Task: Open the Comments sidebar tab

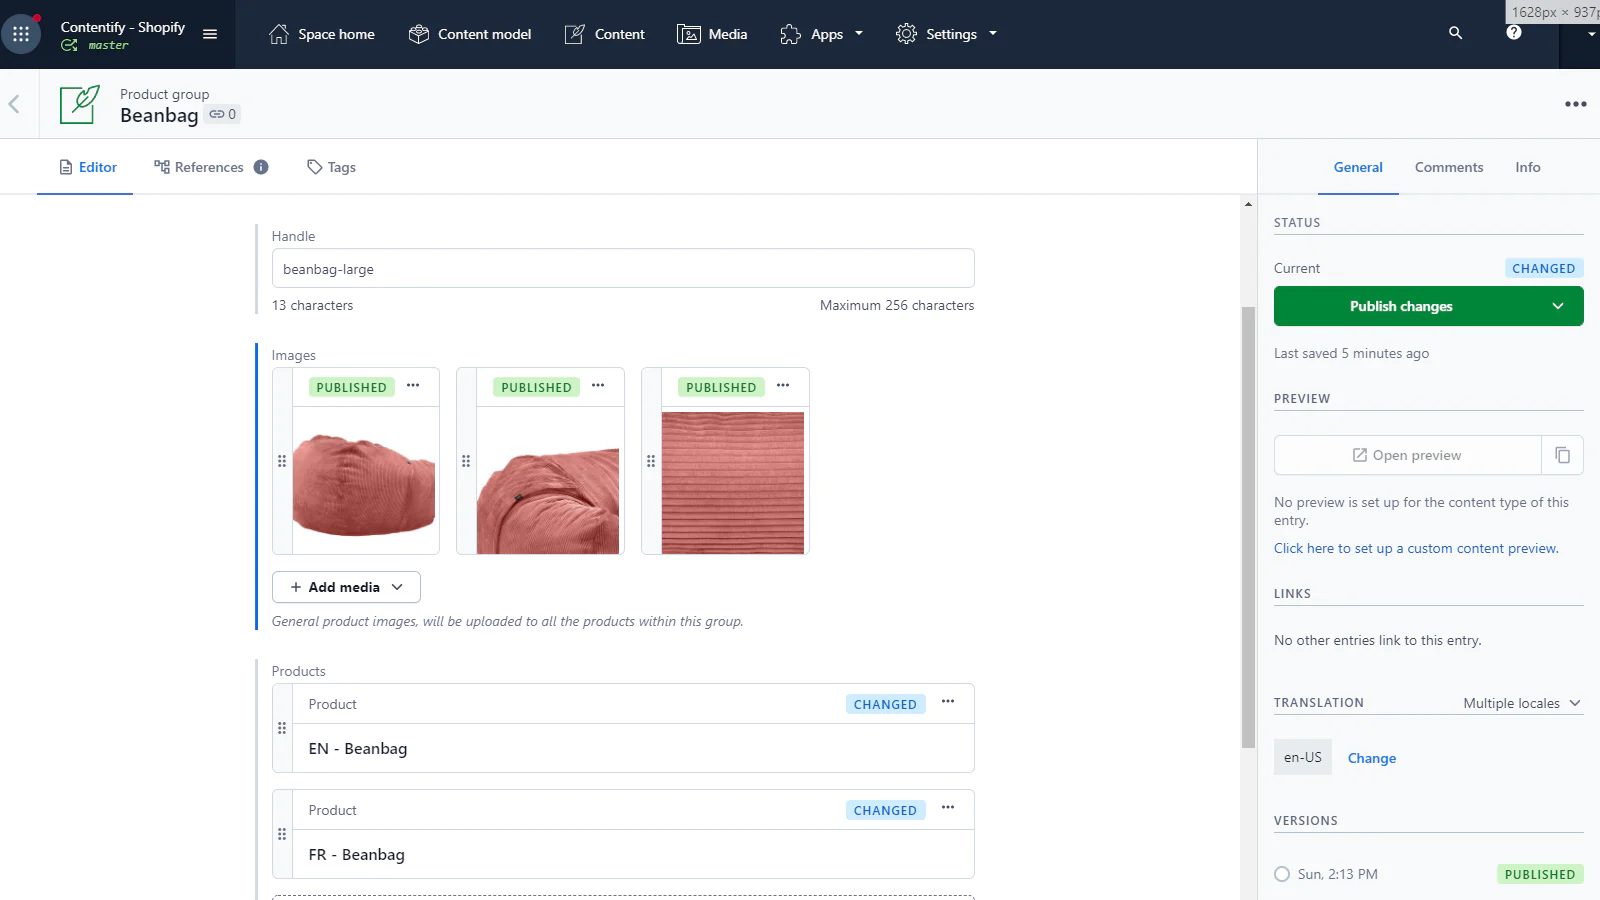Action: click(1449, 167)
